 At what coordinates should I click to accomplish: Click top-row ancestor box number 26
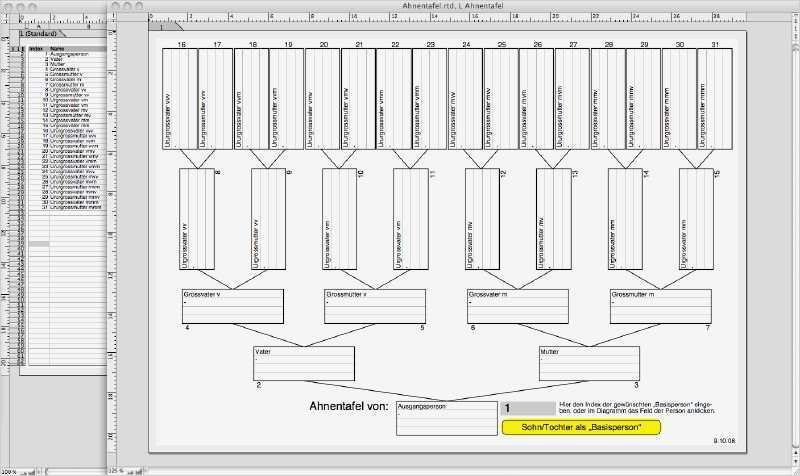click(537, 99)
